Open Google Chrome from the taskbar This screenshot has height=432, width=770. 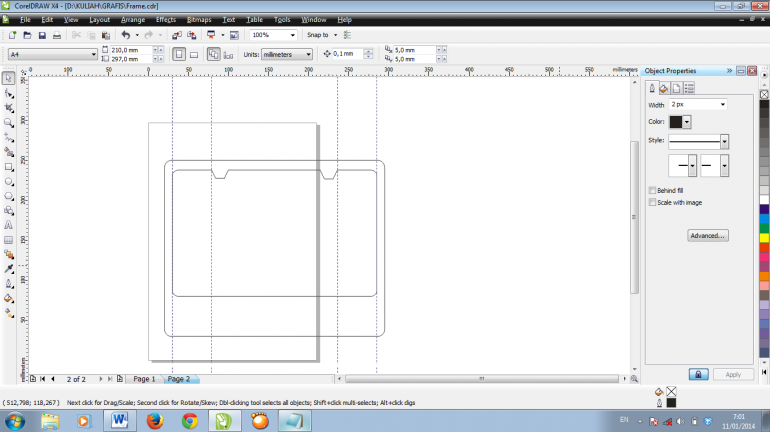point(190,421)
